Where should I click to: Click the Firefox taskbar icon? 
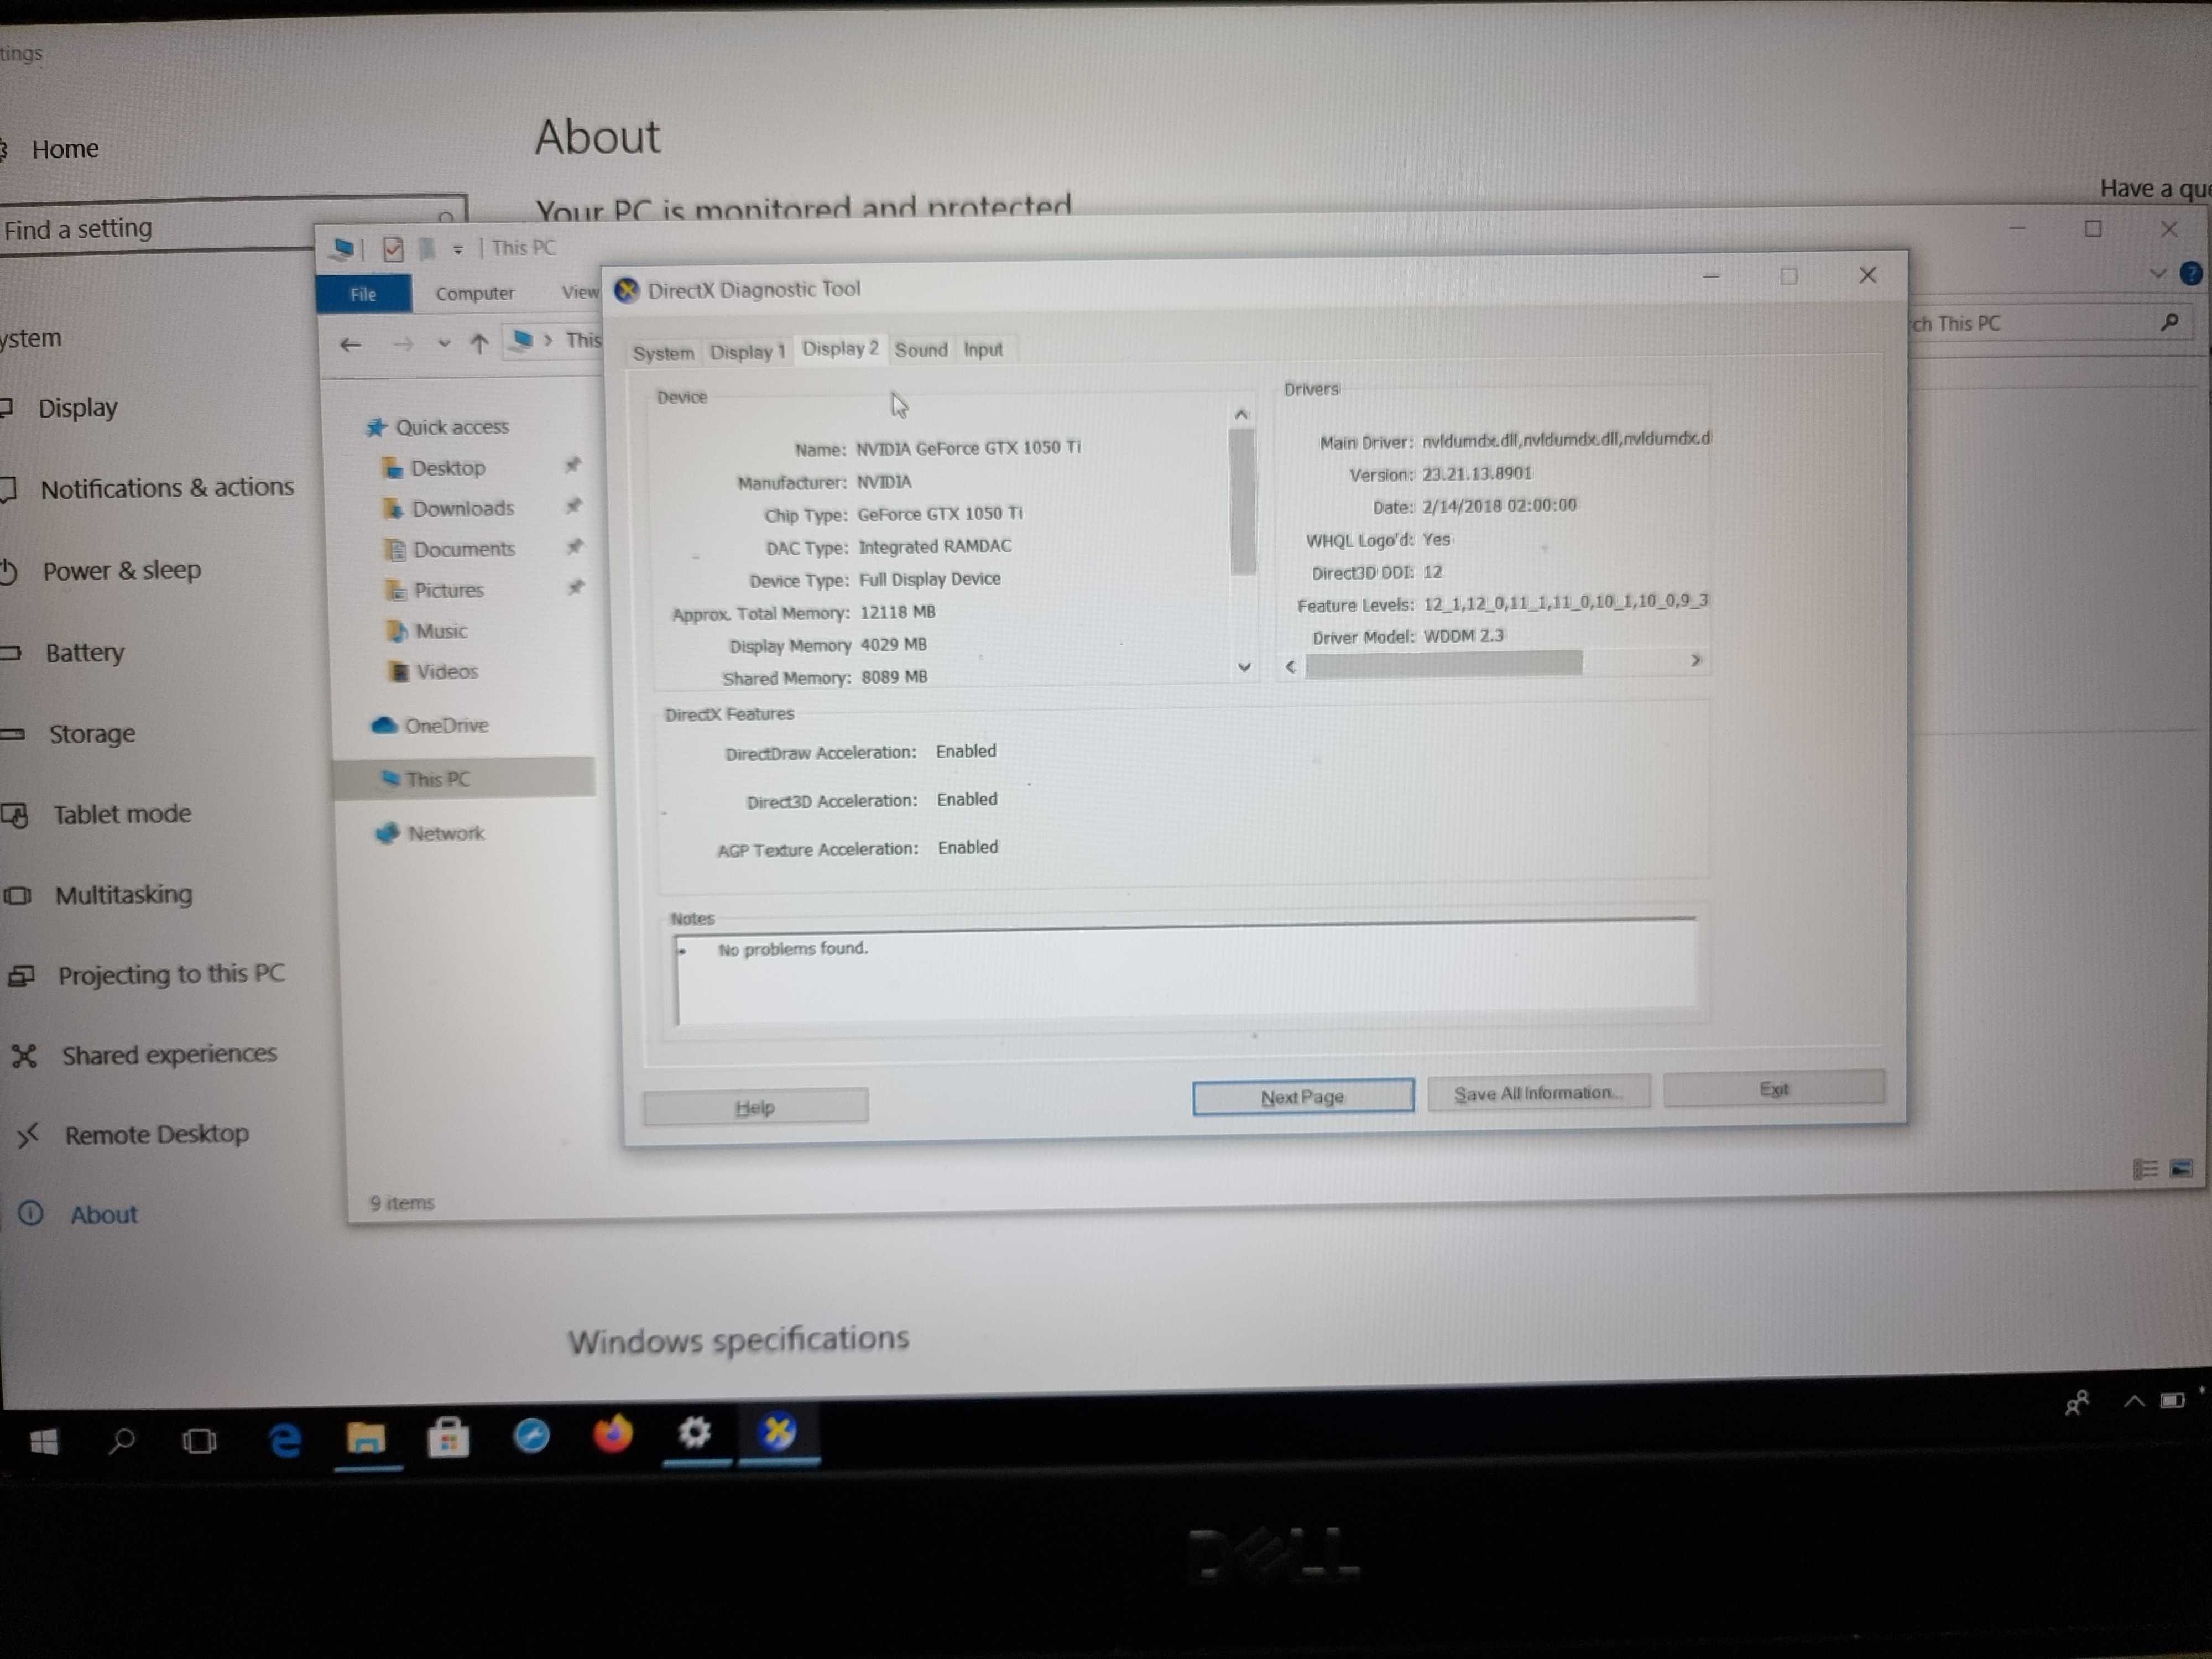point(613,1435)
